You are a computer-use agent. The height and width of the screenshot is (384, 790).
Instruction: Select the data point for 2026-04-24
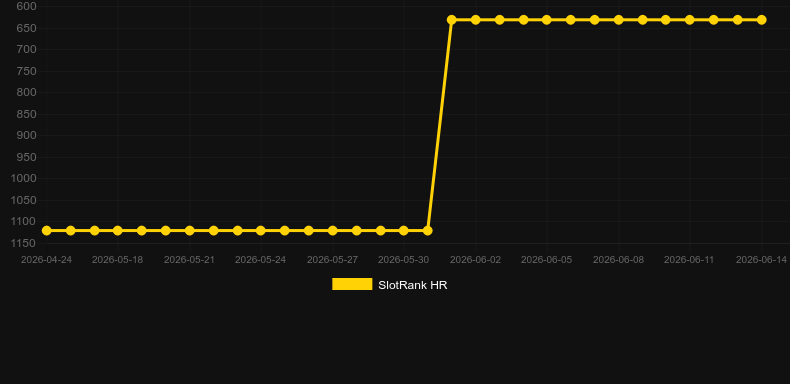(46, 230)
